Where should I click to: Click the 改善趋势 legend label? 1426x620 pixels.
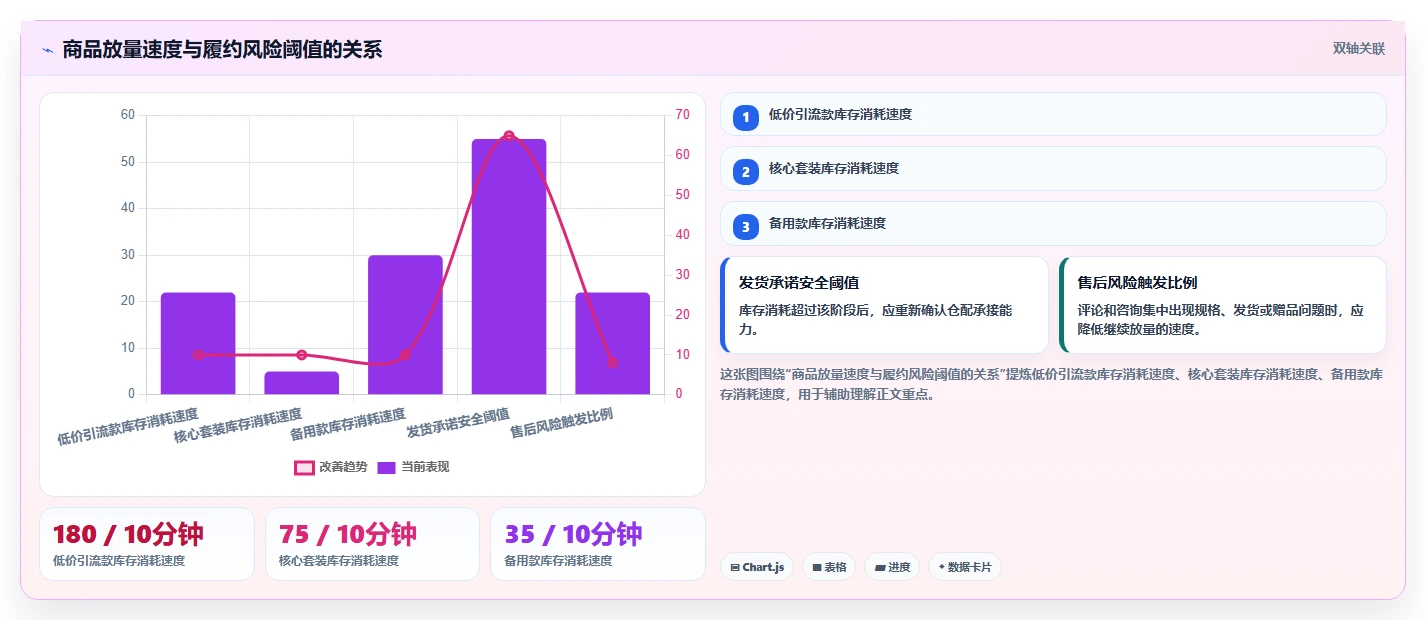(343, 467)
